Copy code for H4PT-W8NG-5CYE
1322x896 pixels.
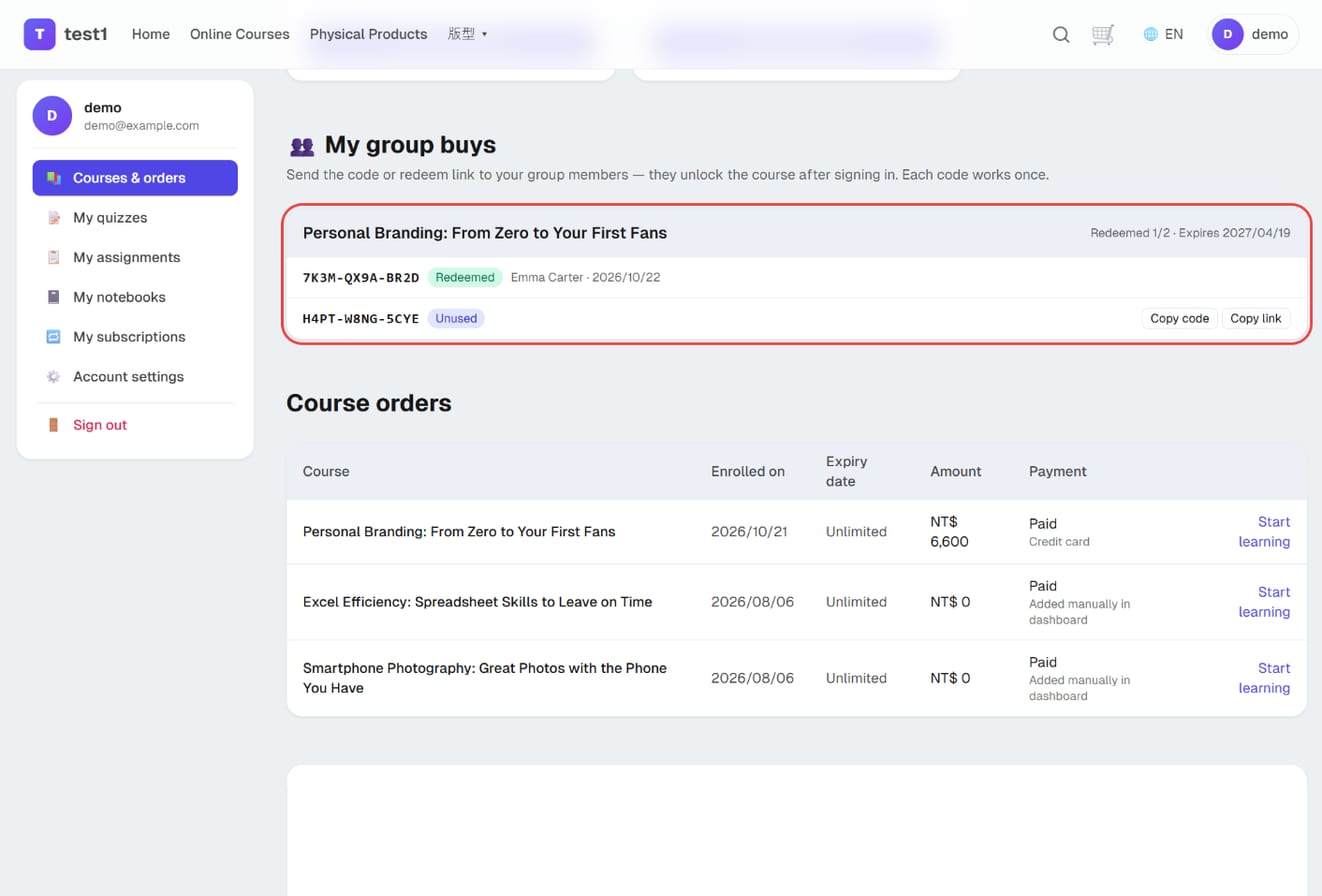(1180, 319)
